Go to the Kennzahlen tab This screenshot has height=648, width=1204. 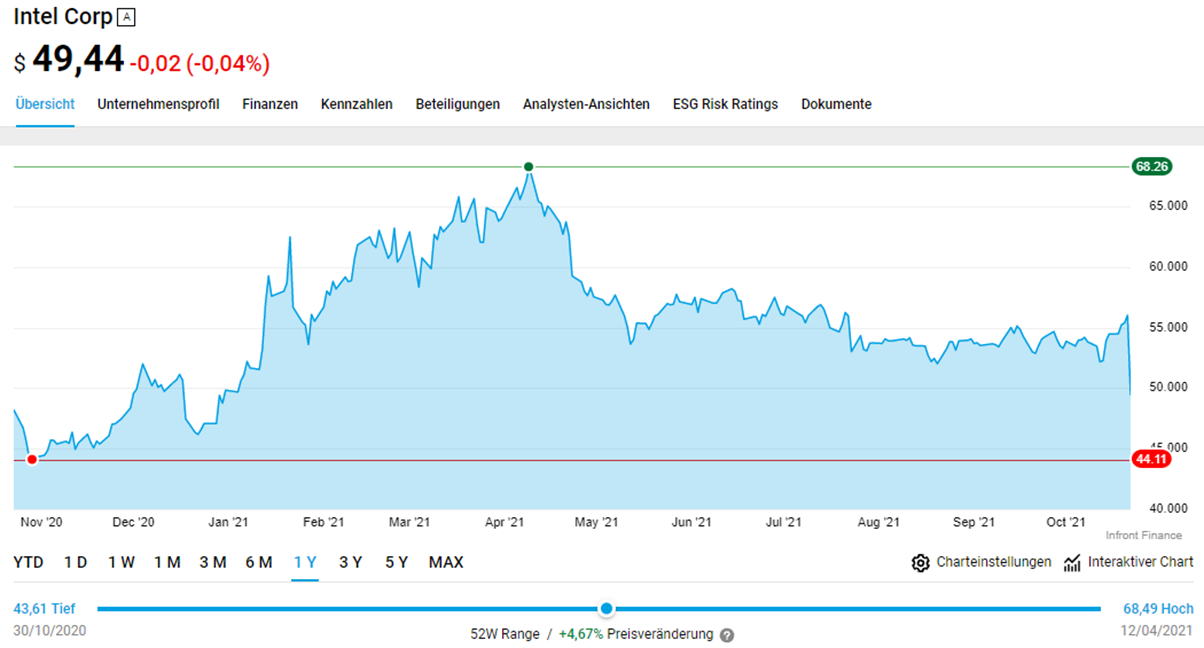coord(357,104)
